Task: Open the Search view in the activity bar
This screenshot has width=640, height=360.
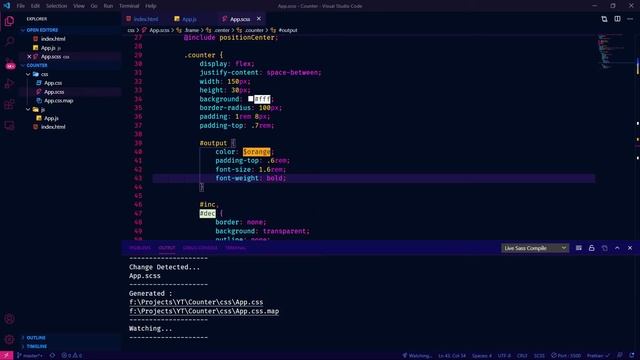Action: (9, 42)
